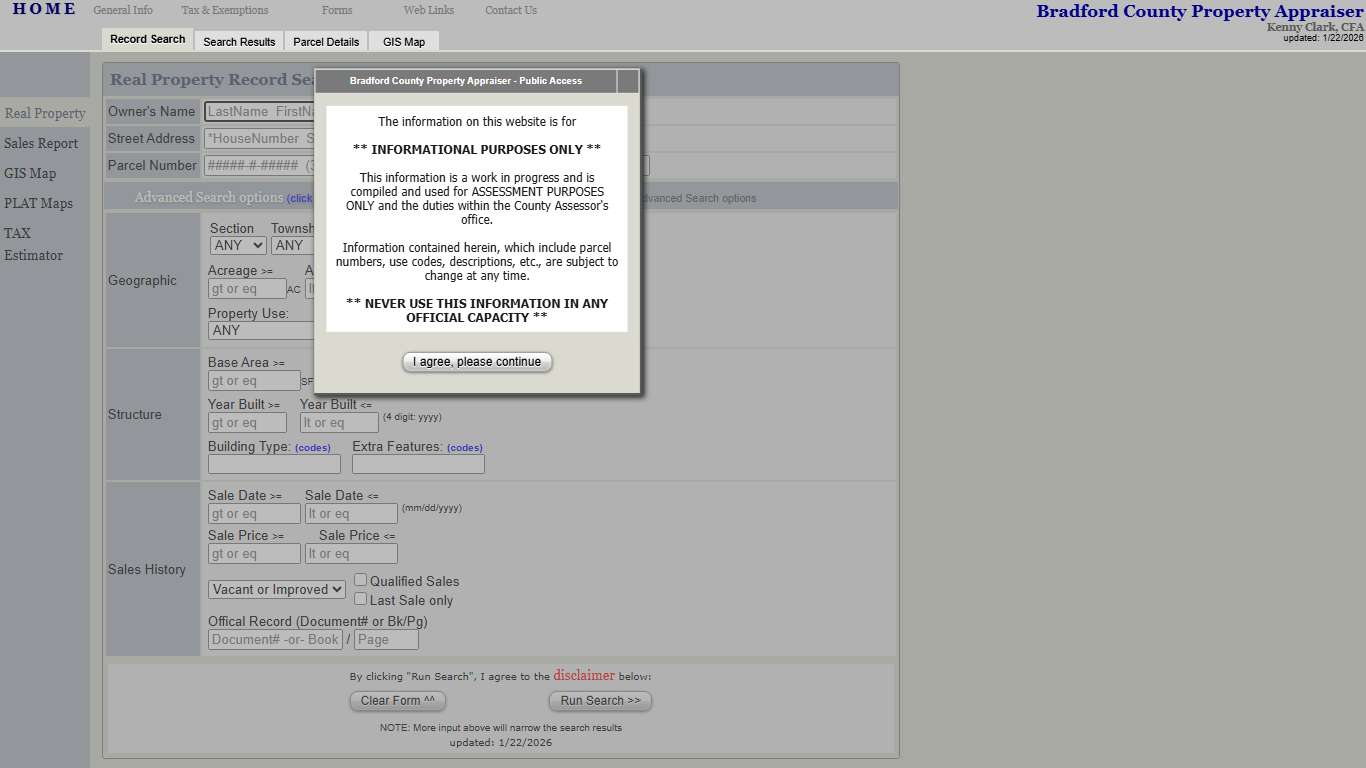Click the red disclaimer link
Viewport: 1366px width, 768px height.
(x=584, y=676)
